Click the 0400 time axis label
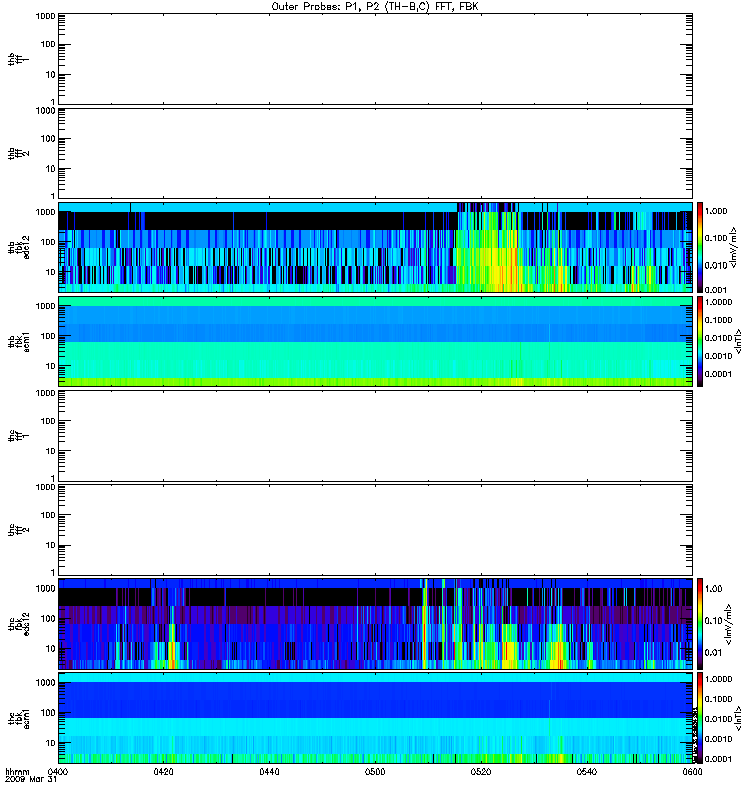Screen dimensions: 750x800 point(58,771)
